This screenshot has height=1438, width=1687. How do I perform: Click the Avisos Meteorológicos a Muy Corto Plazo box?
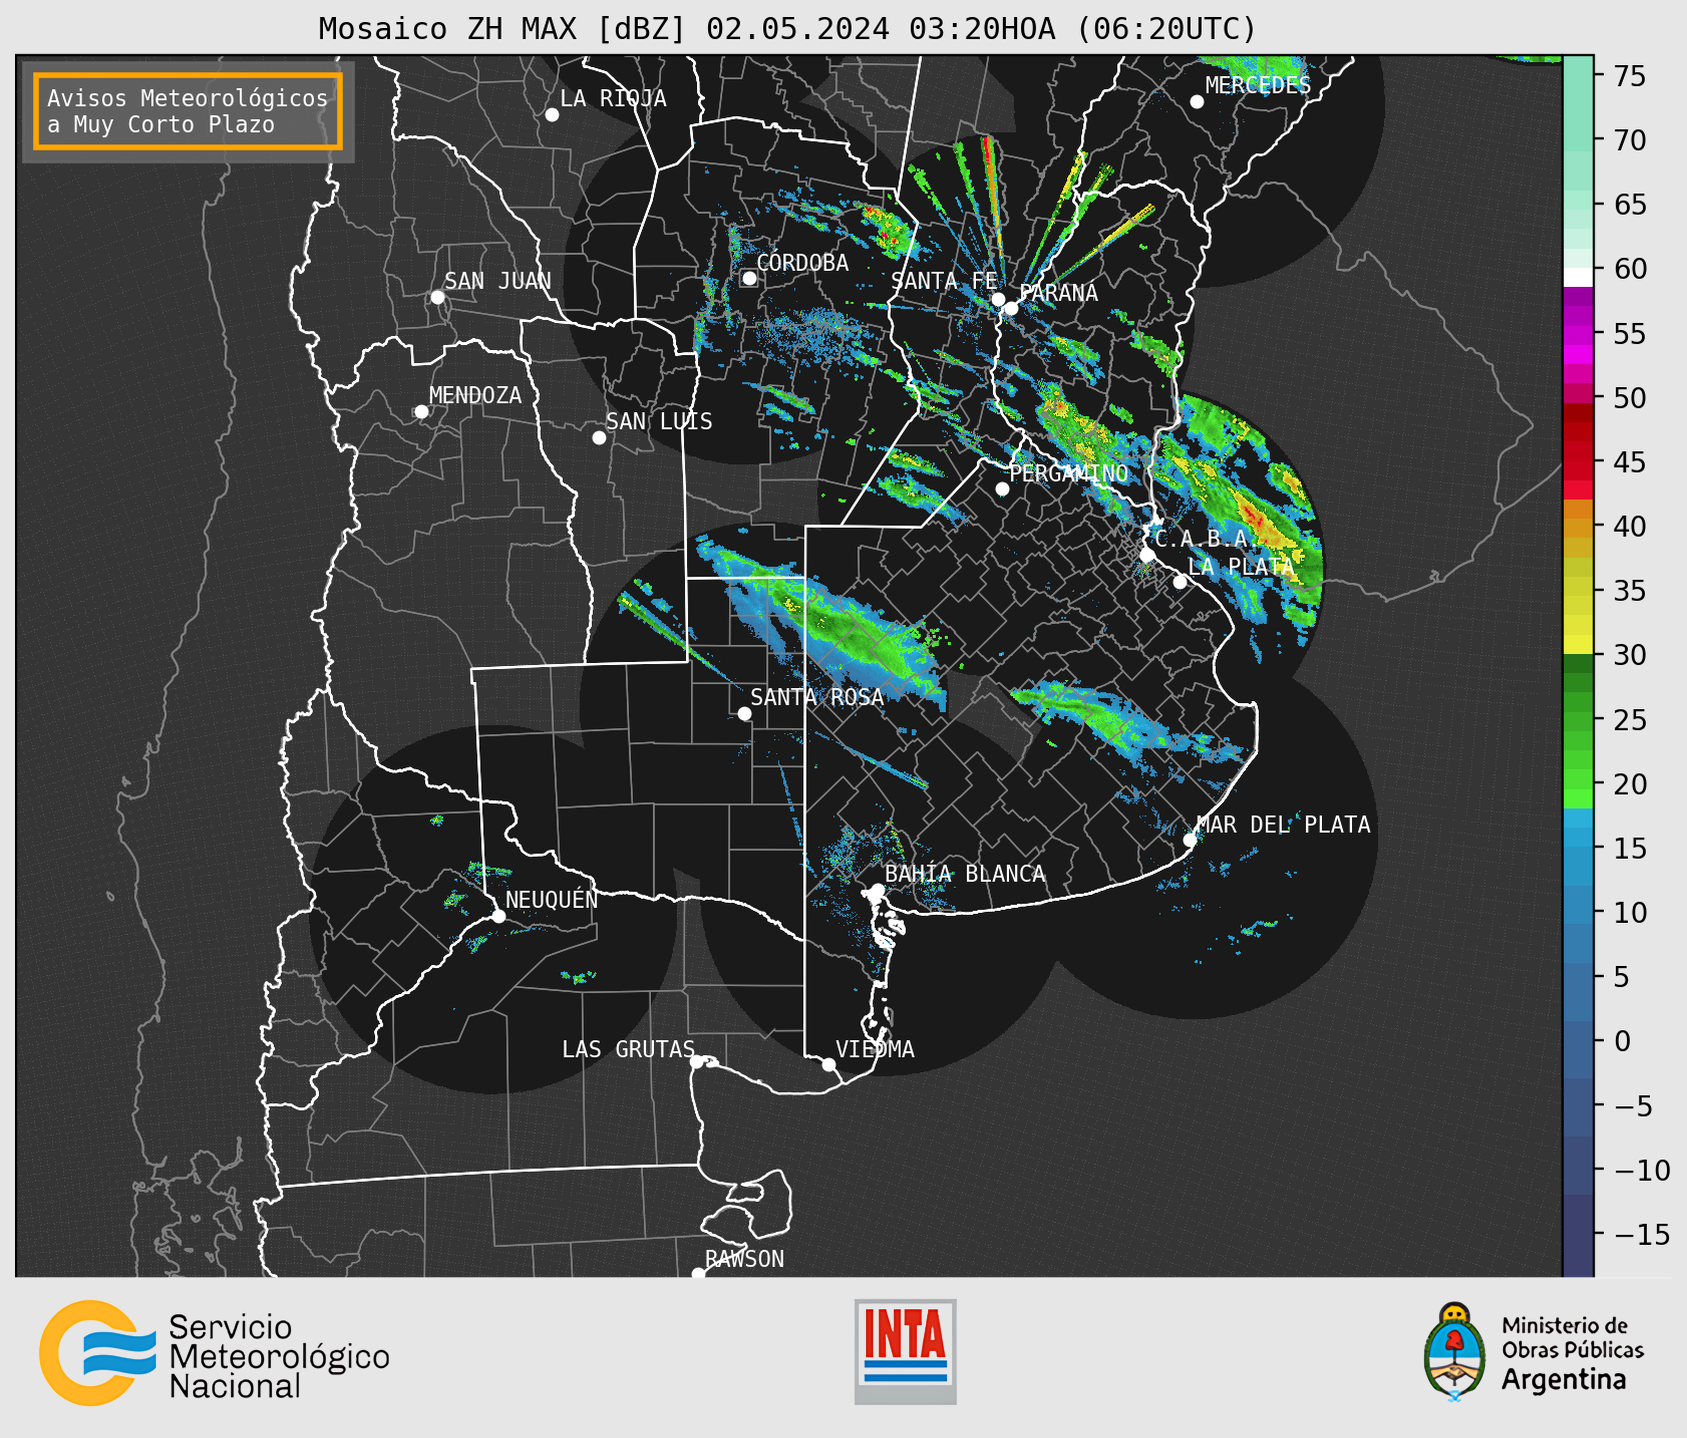pos(188,111)
